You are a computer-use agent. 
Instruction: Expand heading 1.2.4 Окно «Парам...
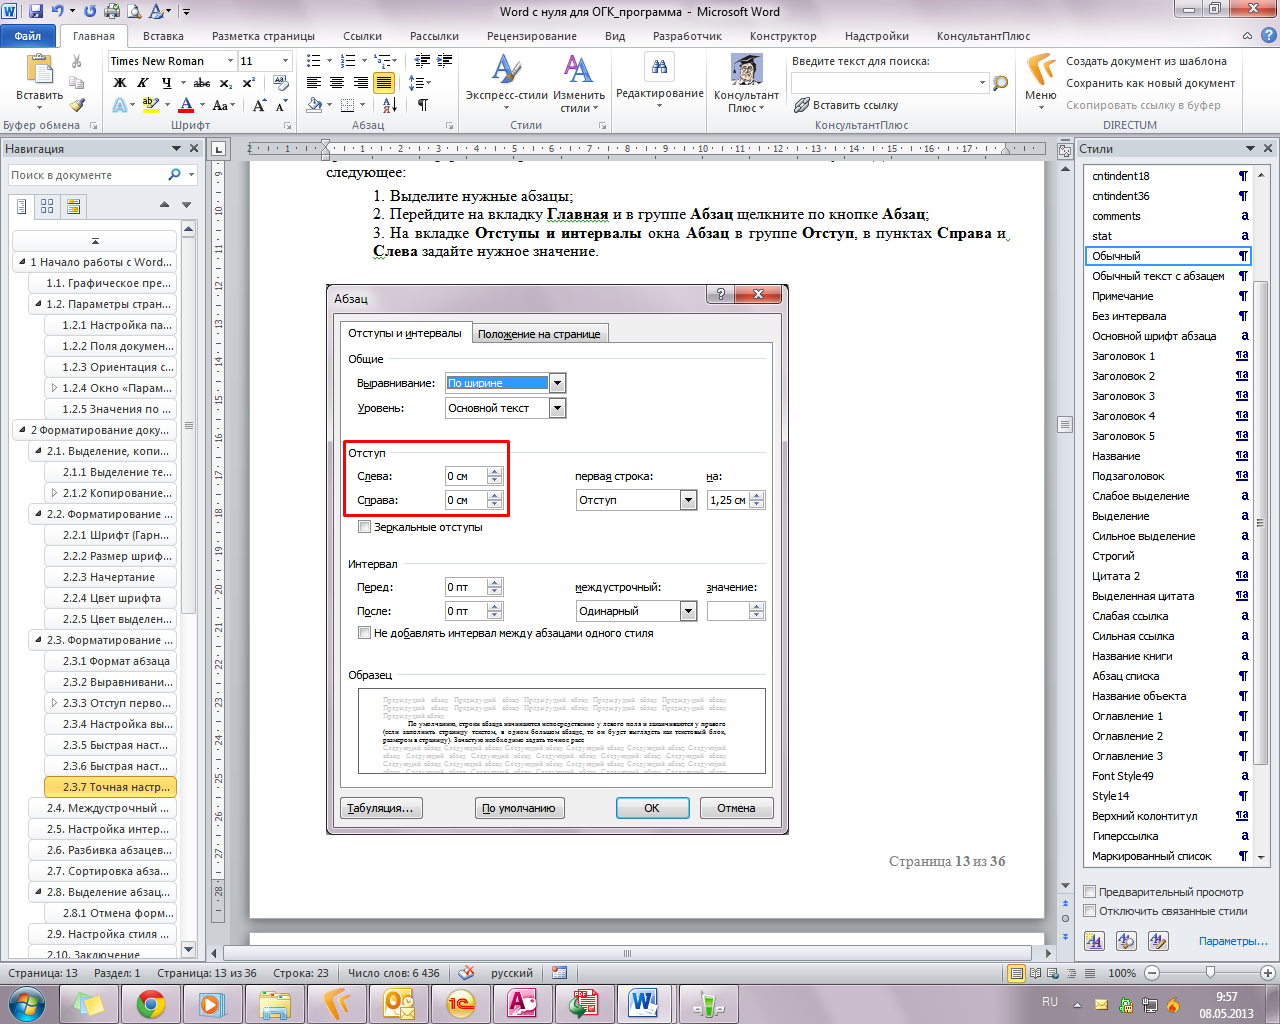[54, 388]
